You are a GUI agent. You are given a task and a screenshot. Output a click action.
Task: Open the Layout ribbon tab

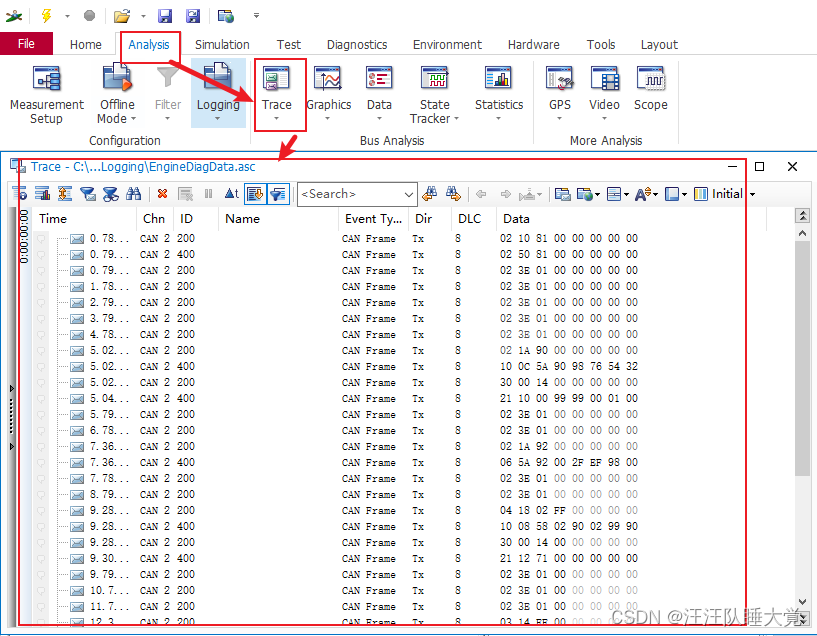point(659,45)
